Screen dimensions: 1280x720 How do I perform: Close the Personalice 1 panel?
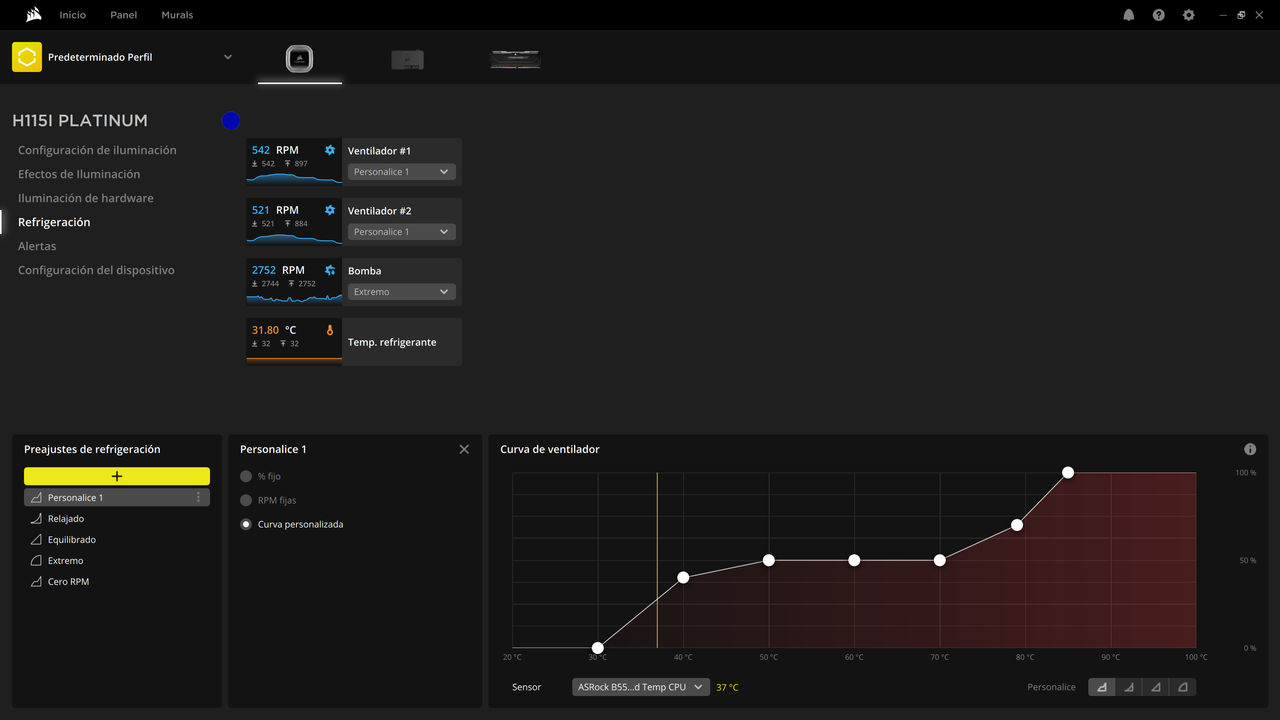(x=464, y=449)
